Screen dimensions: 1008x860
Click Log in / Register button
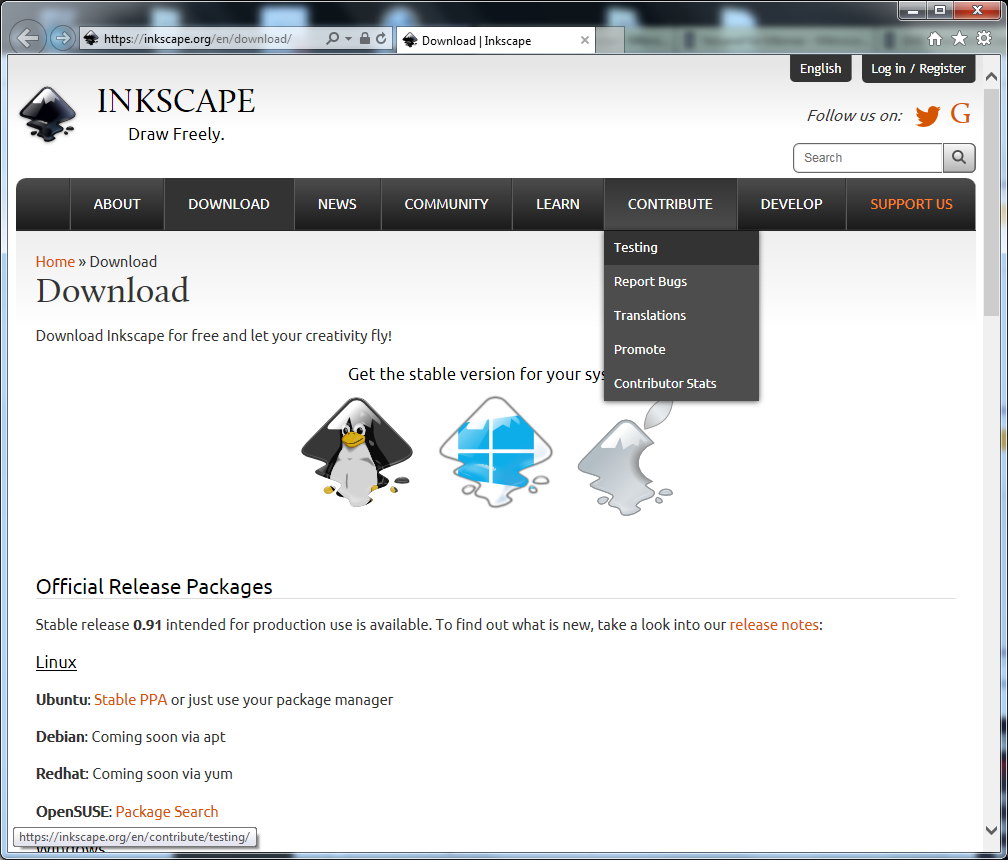tap(918, 68)
